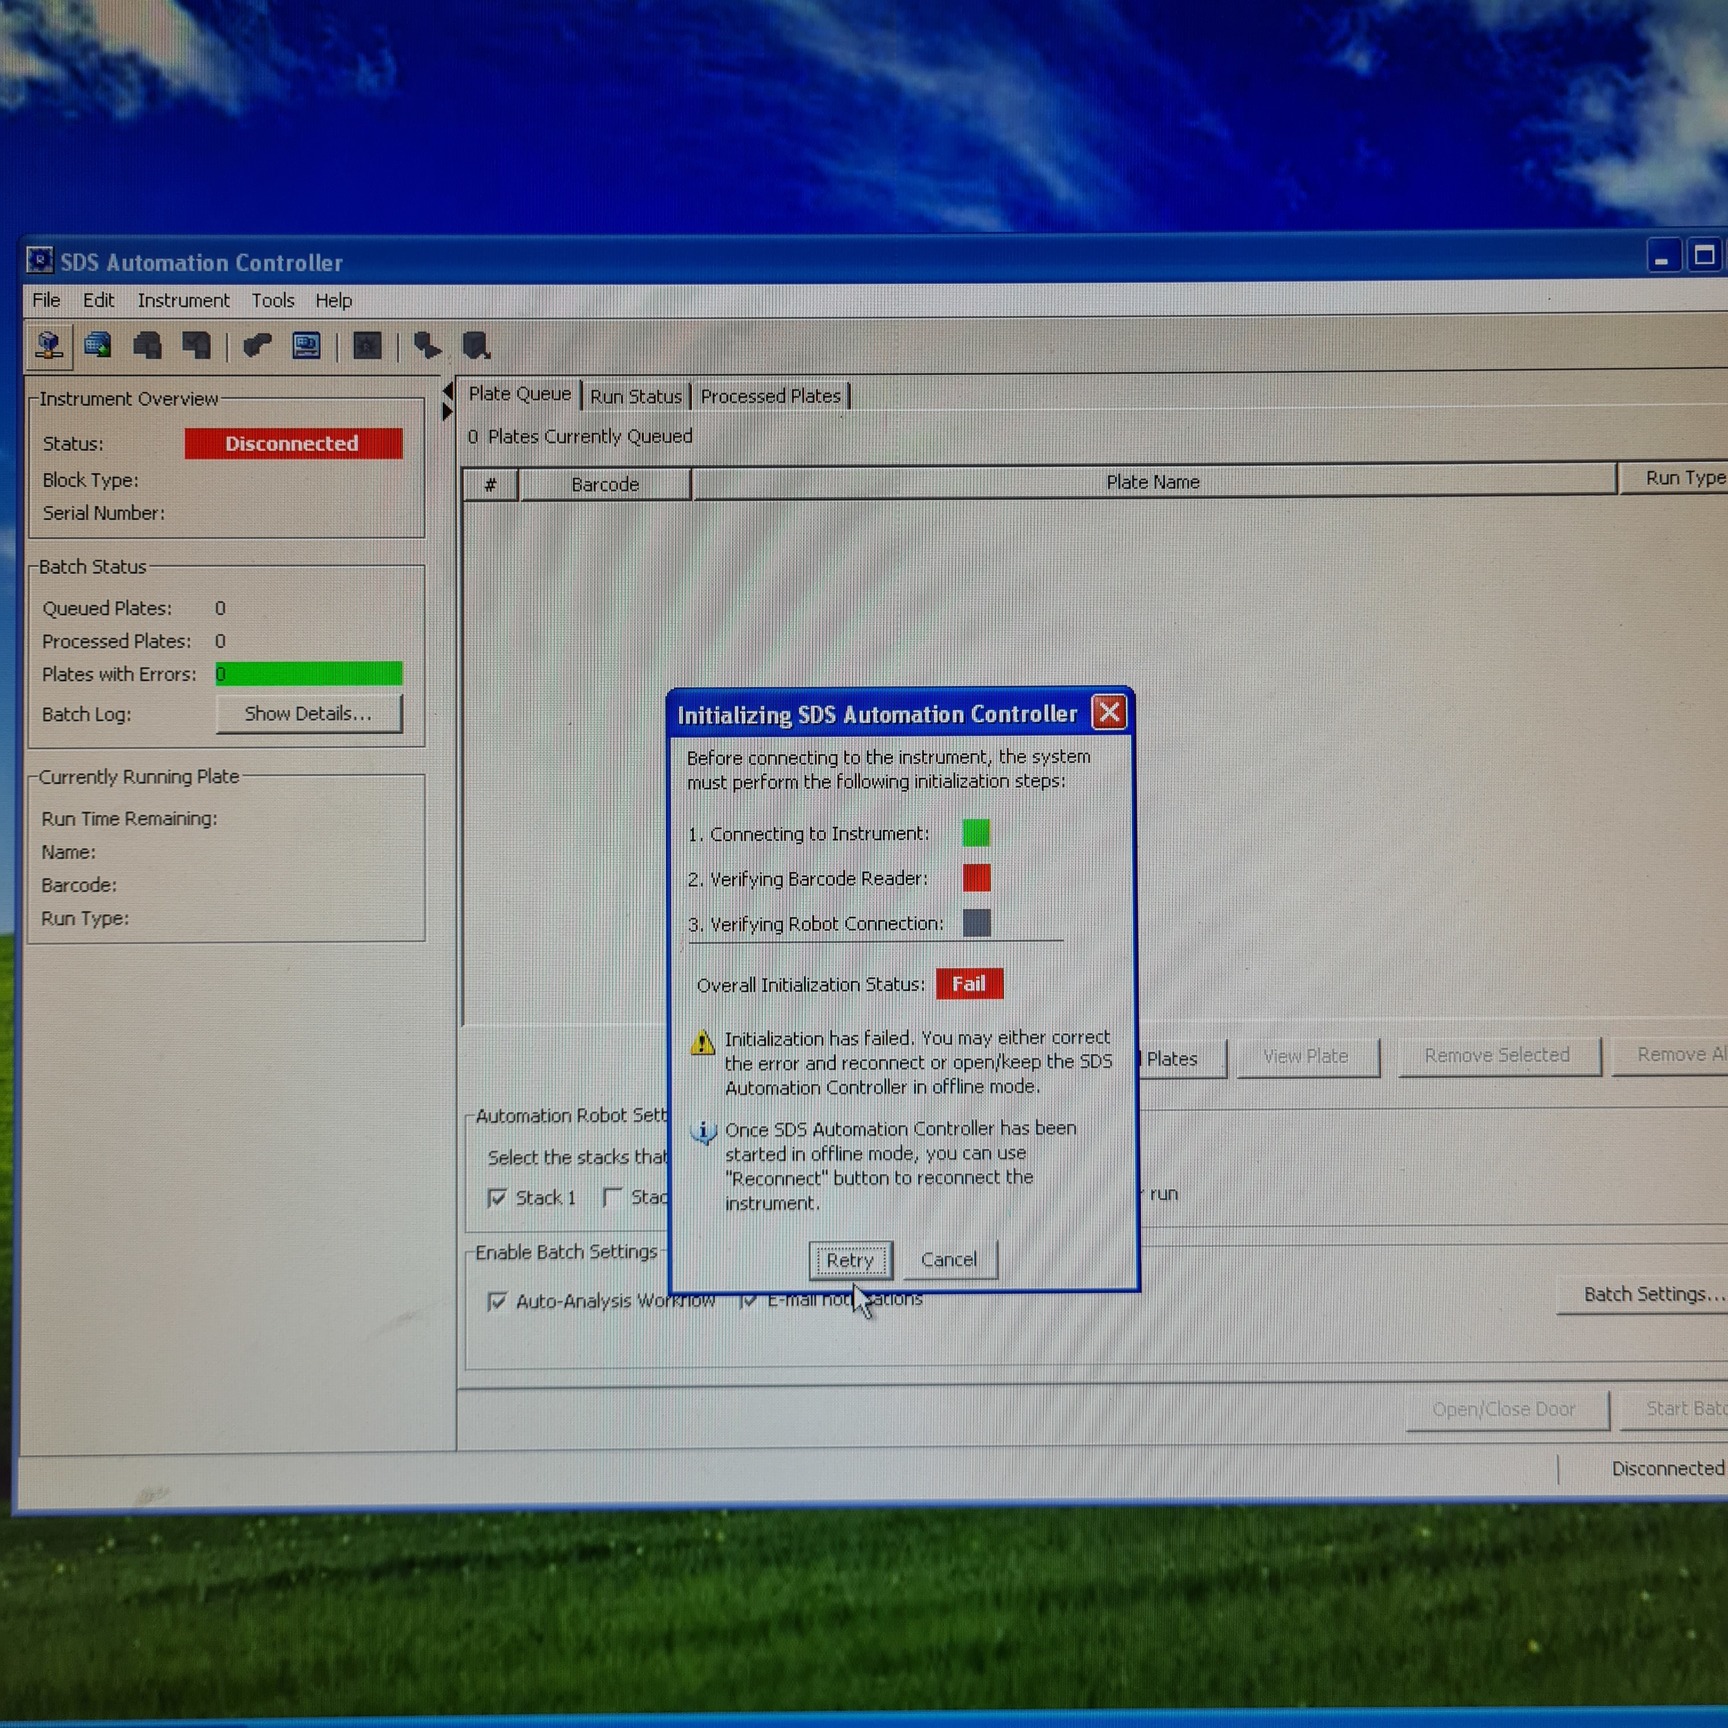Open the File menu
This screenshot has width=1728, height=1728.
pos(46,300)
